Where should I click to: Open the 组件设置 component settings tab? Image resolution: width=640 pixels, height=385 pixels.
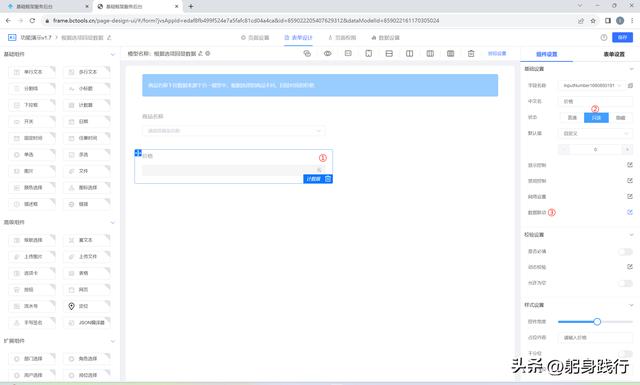point(547,54)
